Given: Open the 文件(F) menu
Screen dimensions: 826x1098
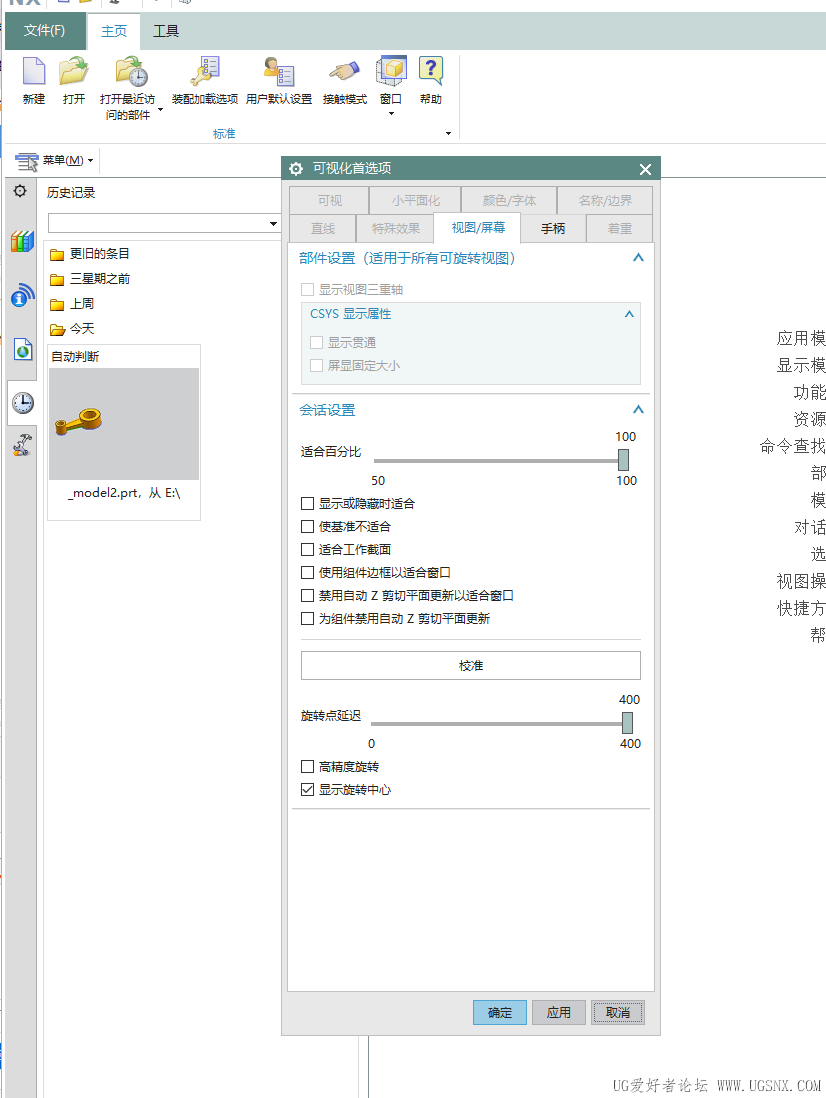Looking at the screenshot, I should click(45, 31).
